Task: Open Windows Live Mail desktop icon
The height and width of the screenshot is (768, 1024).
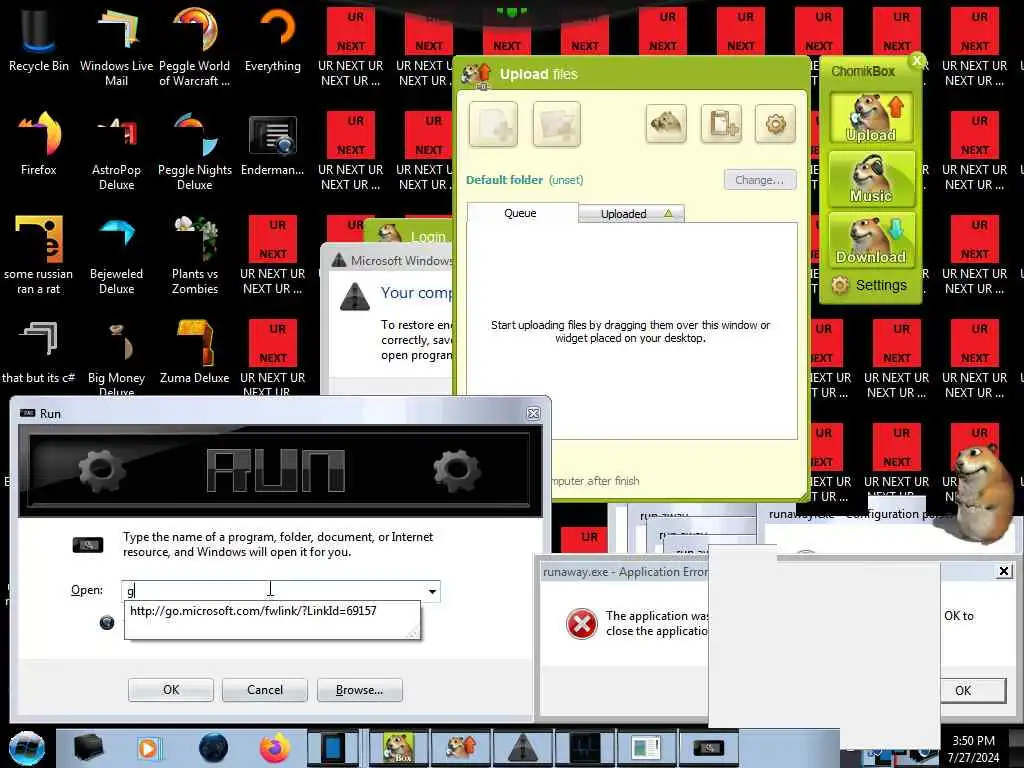Action: 116,46
